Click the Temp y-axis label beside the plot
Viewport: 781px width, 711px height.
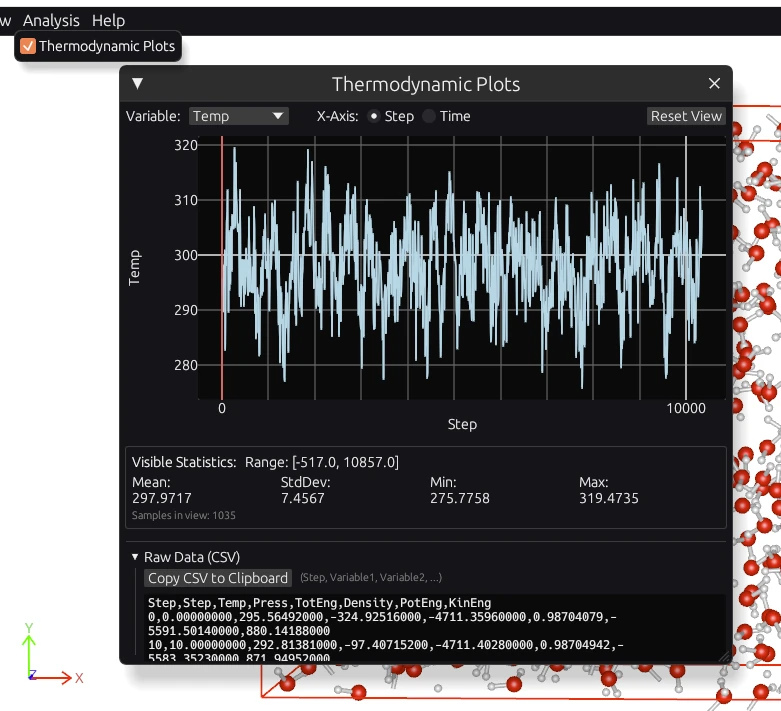coord(135,267)
